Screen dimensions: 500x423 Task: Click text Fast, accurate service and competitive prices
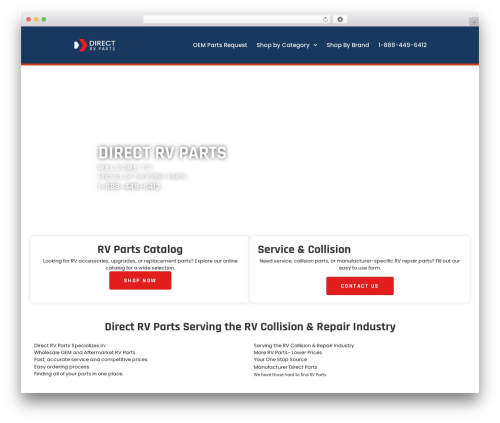click(90, 359)
